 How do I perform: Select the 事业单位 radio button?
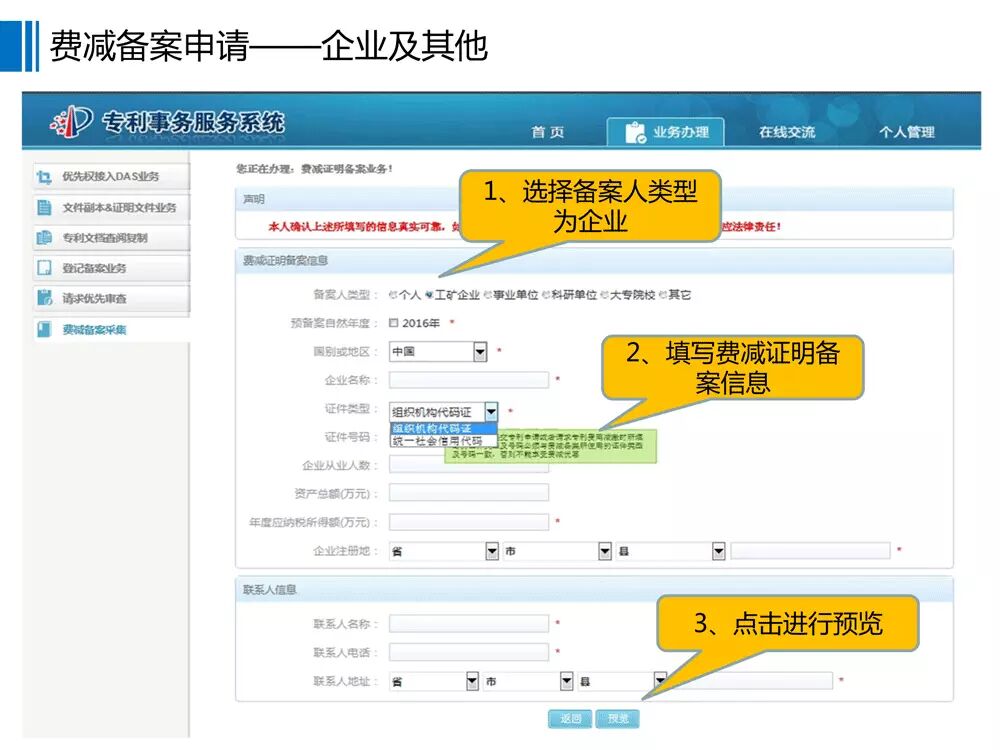488,295
